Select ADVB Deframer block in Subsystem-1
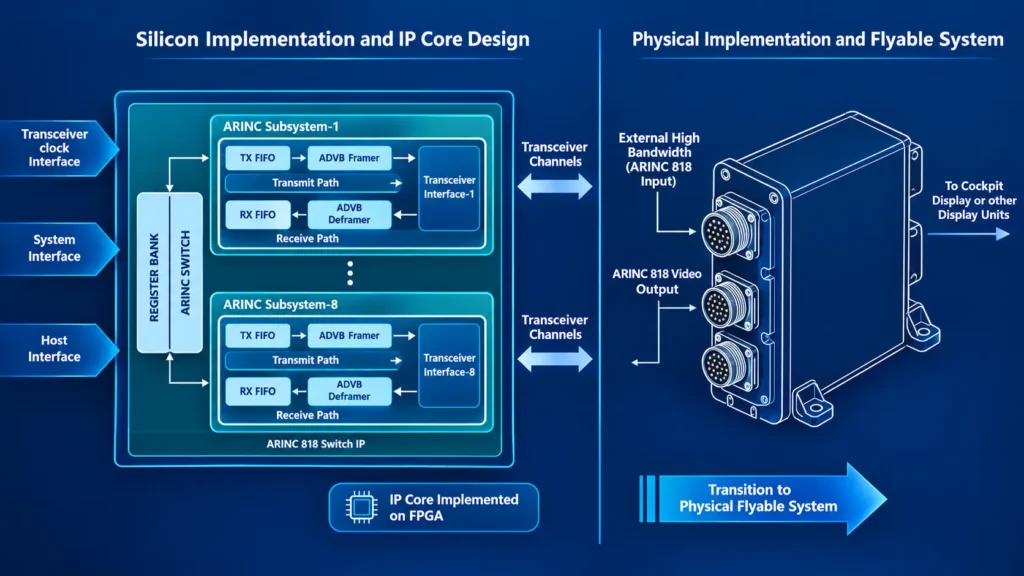This screenshot has width=1024, height=576. (x=349, y=214)
